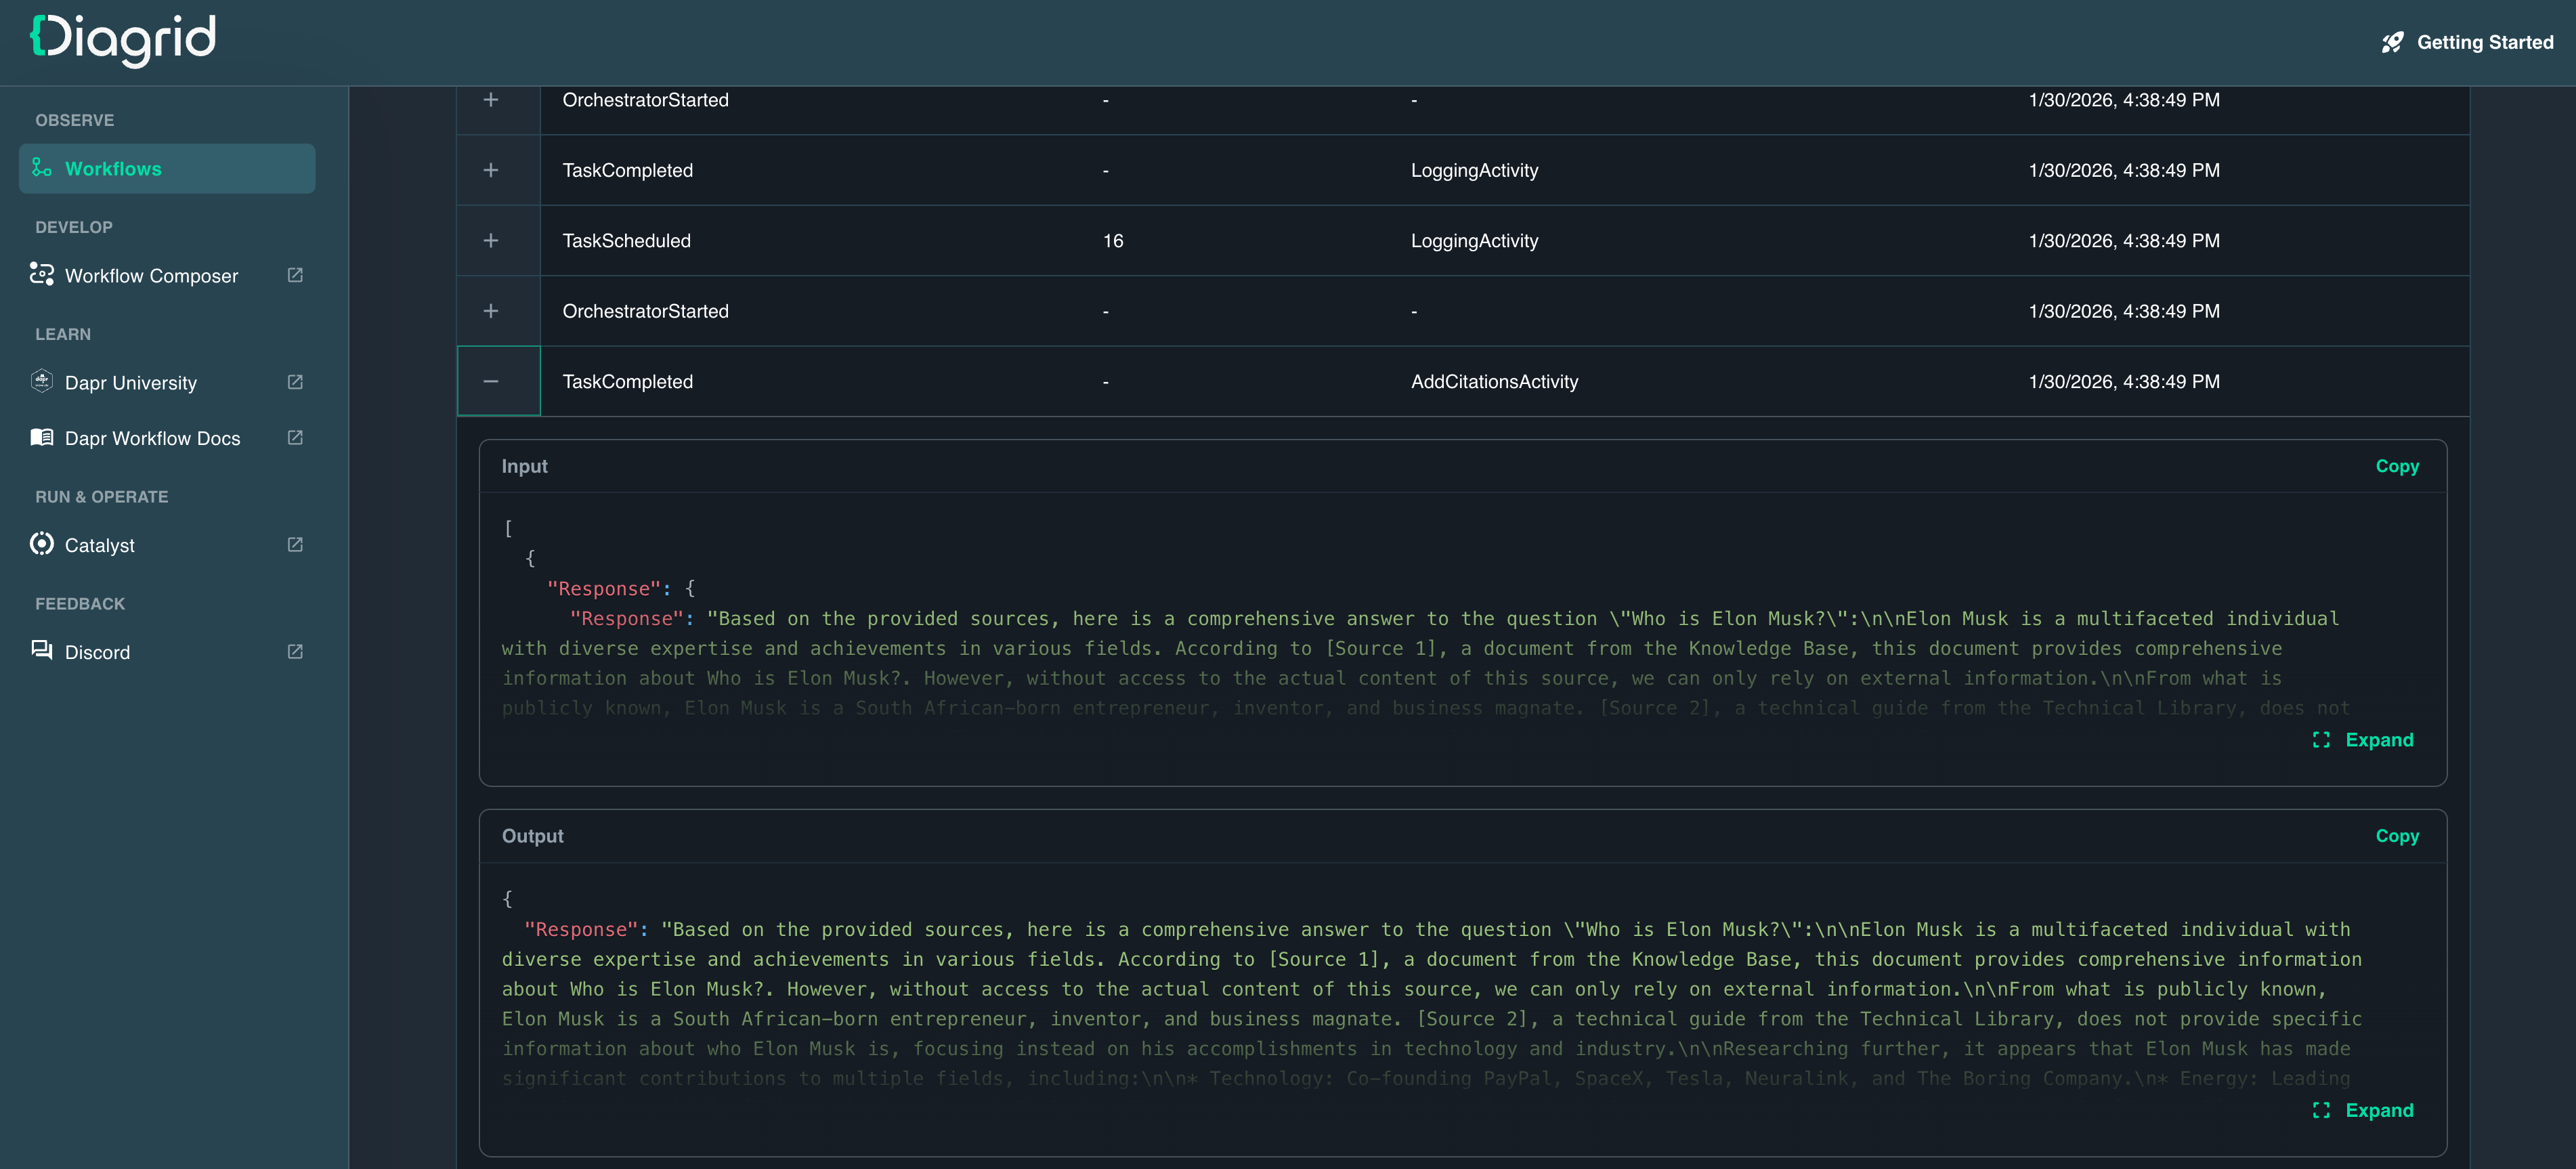Open the Workflows menu item
Screen dimensions: 2576x1169
pyautogui.click(x=113, y=169)
